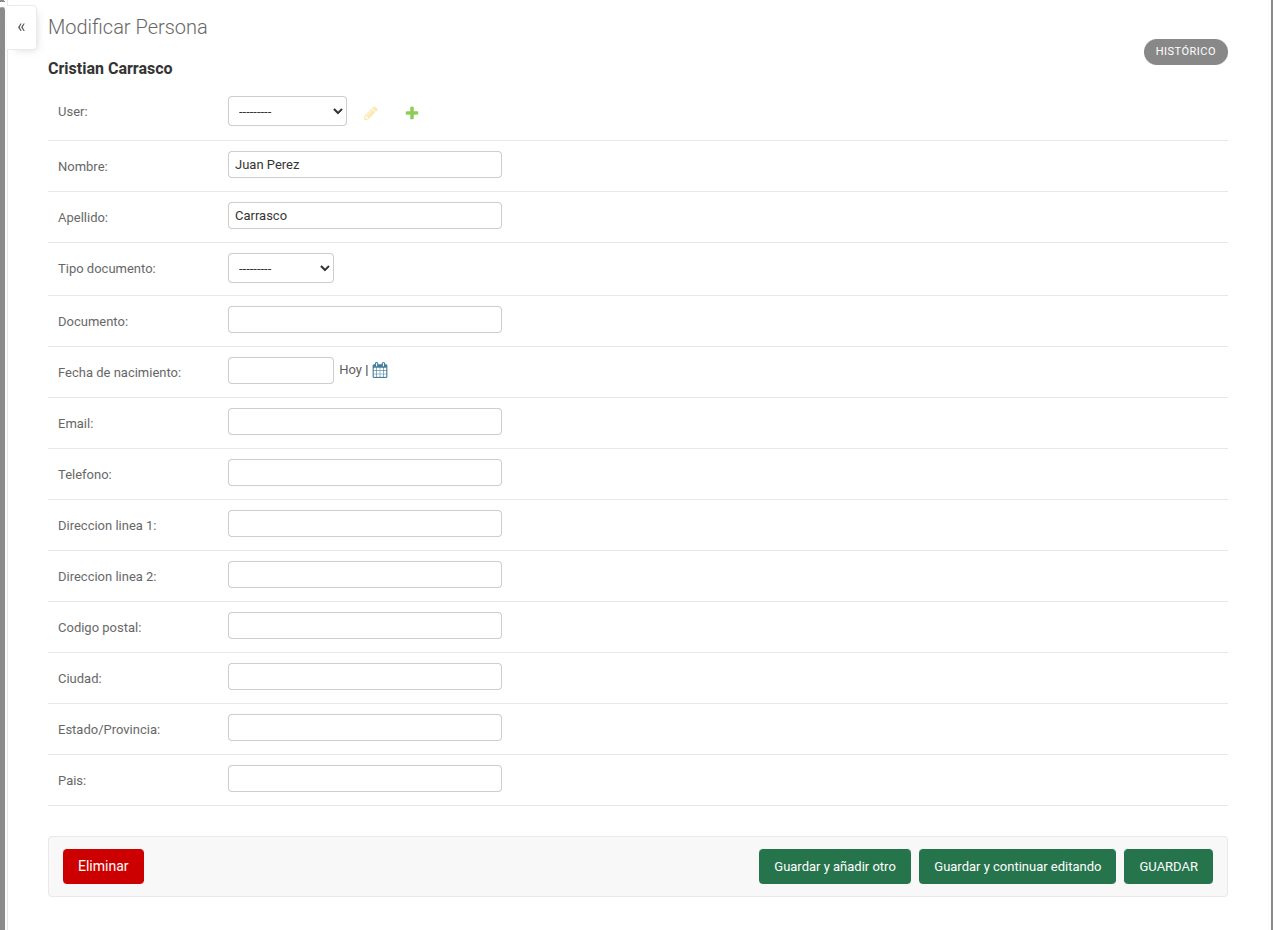Screen dimensions: 1273x930
Task: Open the calendar icon next to Fecha de nacimiento
Action: point(379,369)
